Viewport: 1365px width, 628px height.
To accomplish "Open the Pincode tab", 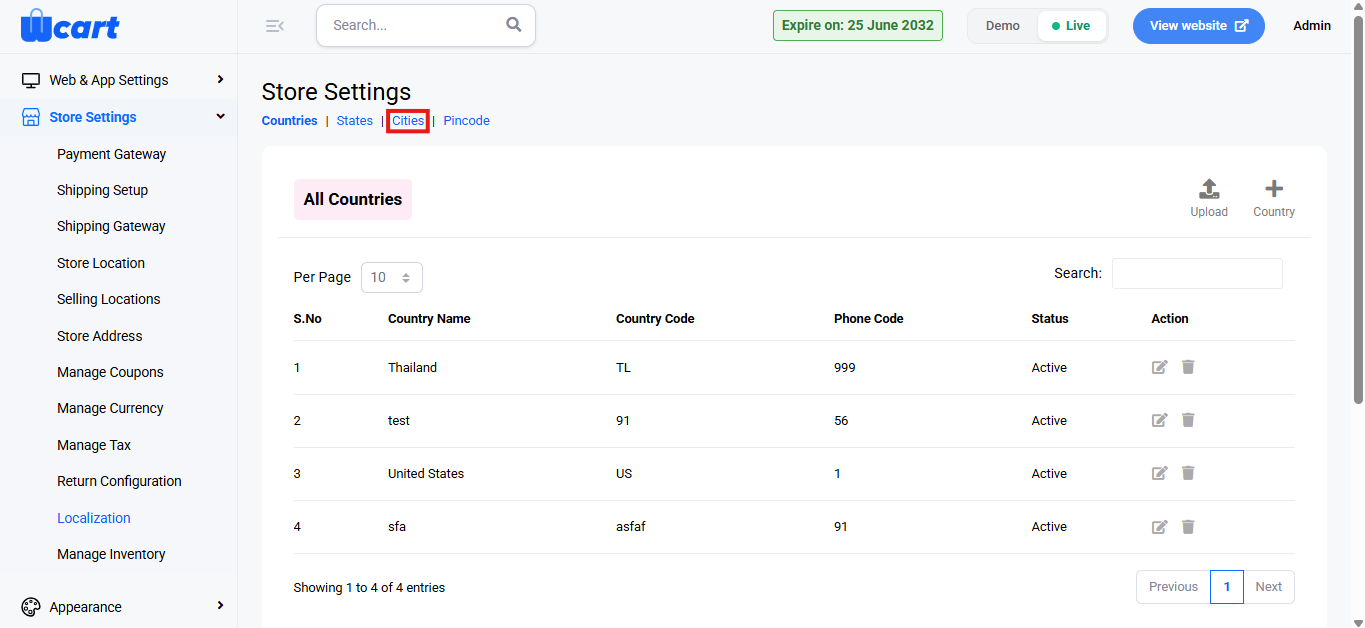I will tap(467, 120).
